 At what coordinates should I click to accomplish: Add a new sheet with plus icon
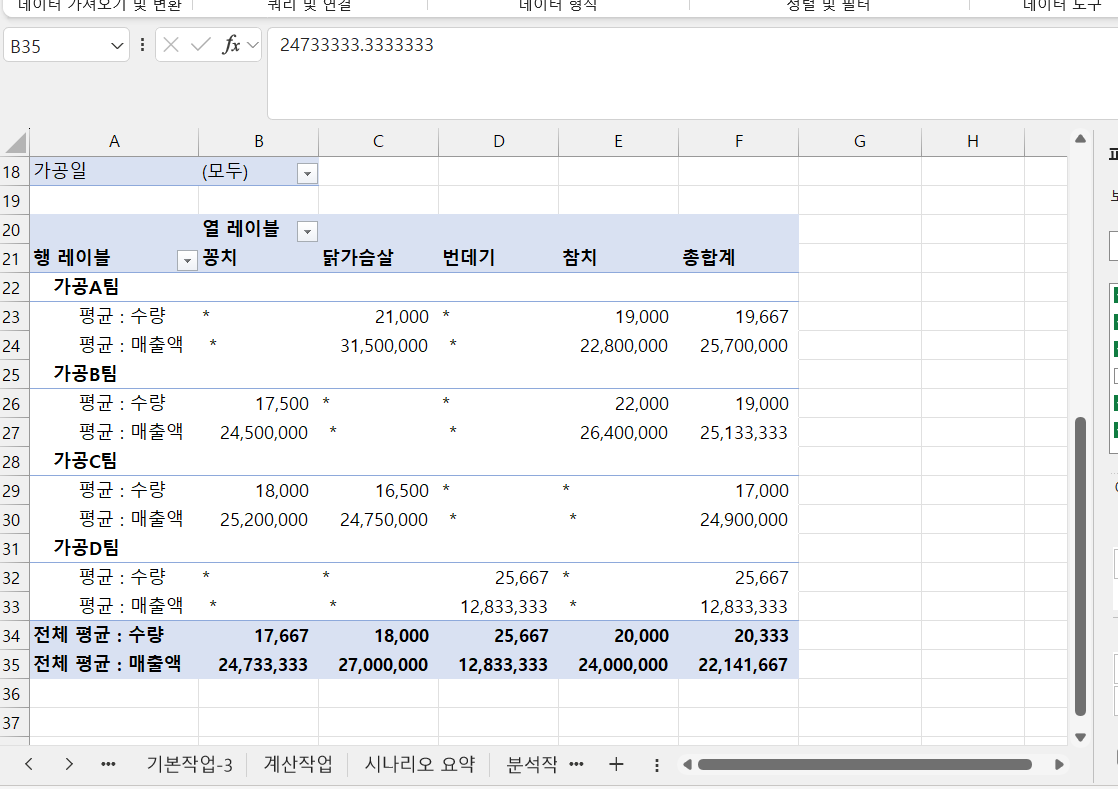(x=616, y=764)
